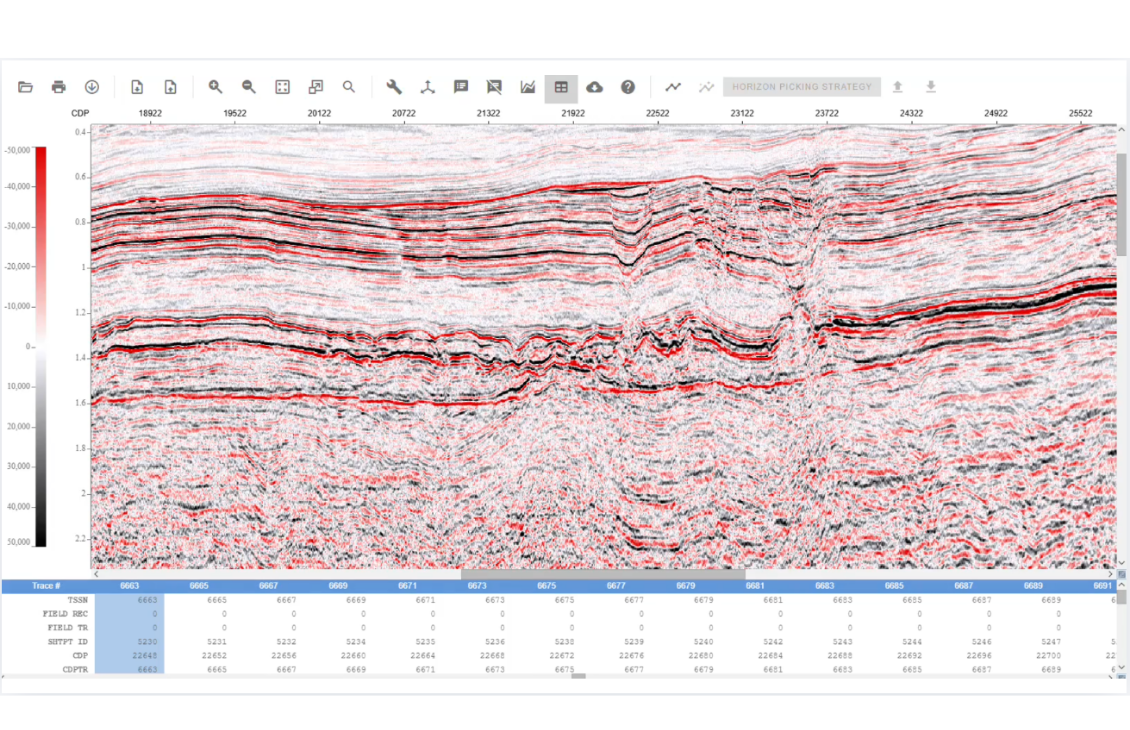This screenshot has width=1130, height=730.
Task: Click the TSSN row label
Action: click(78, 600)
